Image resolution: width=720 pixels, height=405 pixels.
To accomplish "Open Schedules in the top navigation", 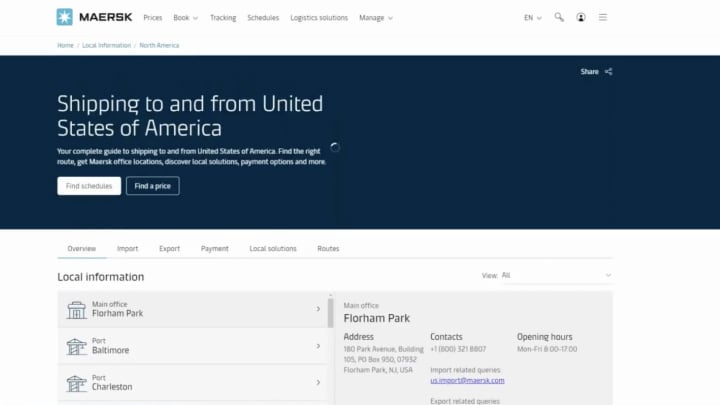I will click(263, 18).
